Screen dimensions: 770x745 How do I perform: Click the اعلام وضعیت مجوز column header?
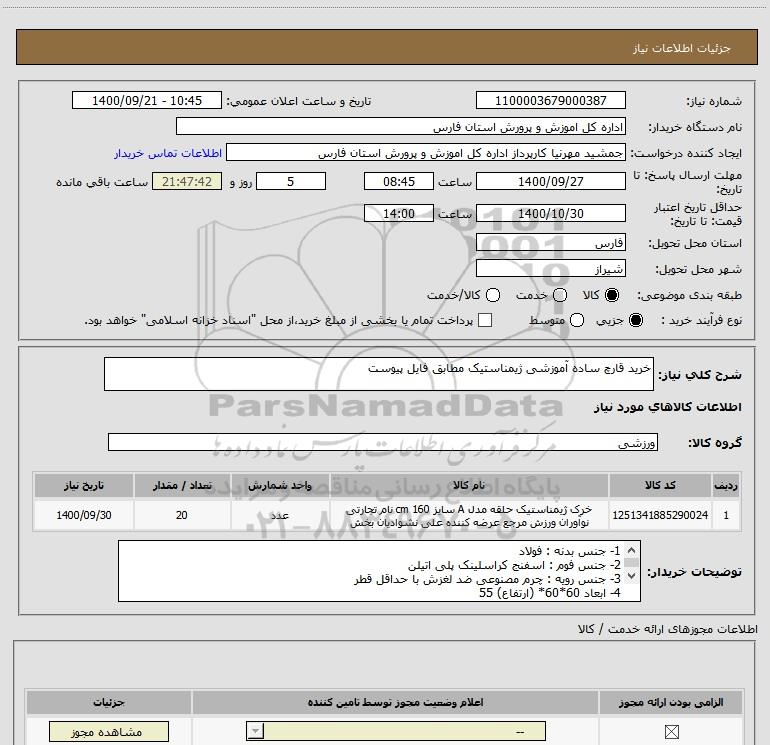pos(395,702)
